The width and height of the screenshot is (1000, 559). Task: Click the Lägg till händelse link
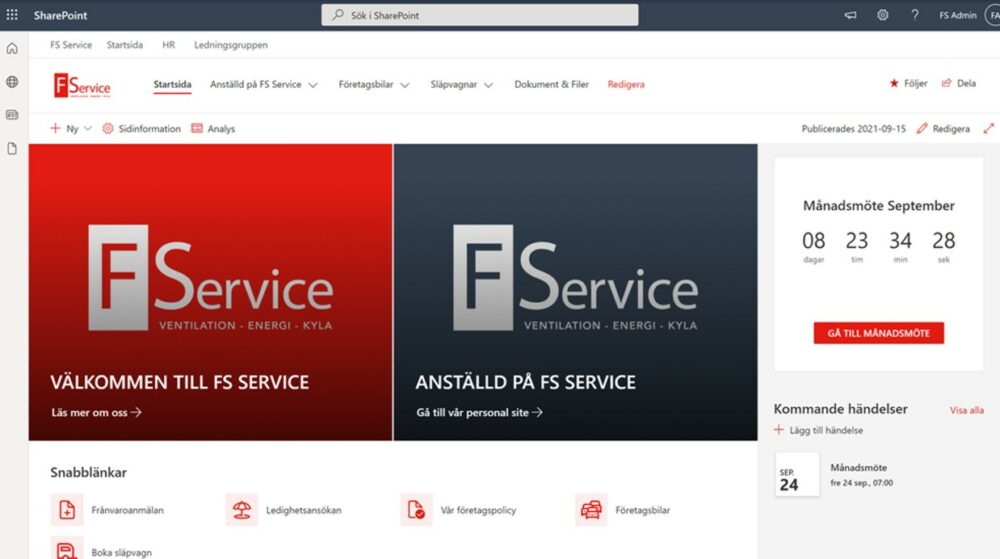826,430
